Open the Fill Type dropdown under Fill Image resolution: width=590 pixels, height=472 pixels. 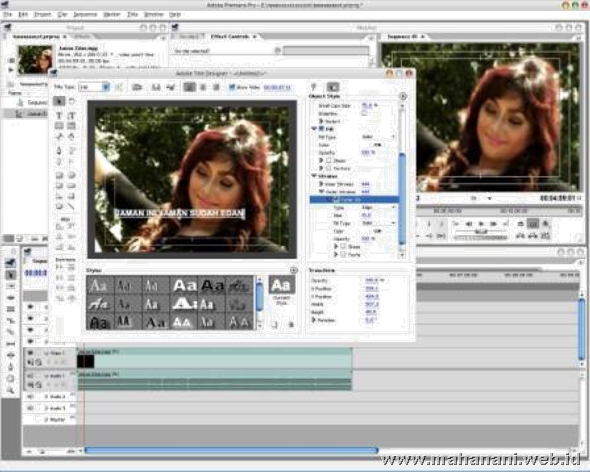378,137
